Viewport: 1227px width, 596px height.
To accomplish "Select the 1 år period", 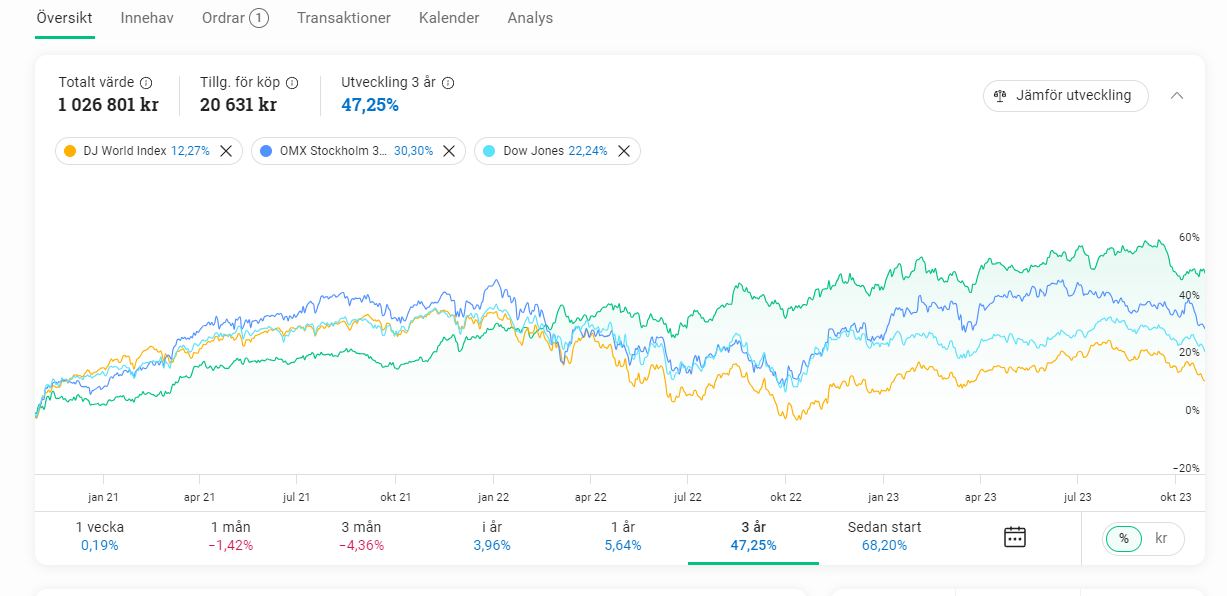I will [x=622, y=536].
